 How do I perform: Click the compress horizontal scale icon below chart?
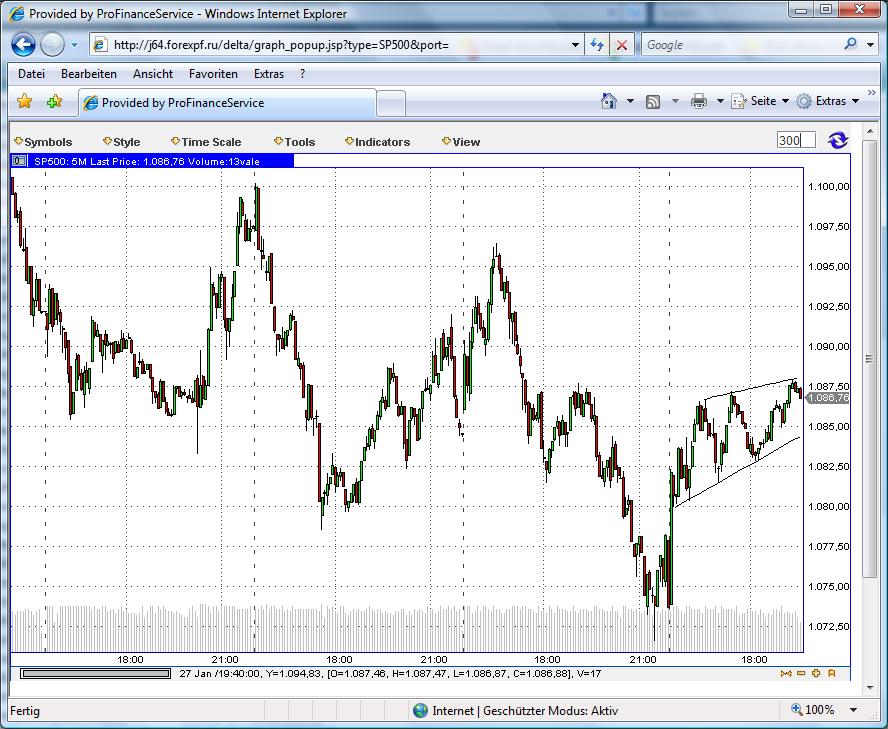[x=785, y=673]
